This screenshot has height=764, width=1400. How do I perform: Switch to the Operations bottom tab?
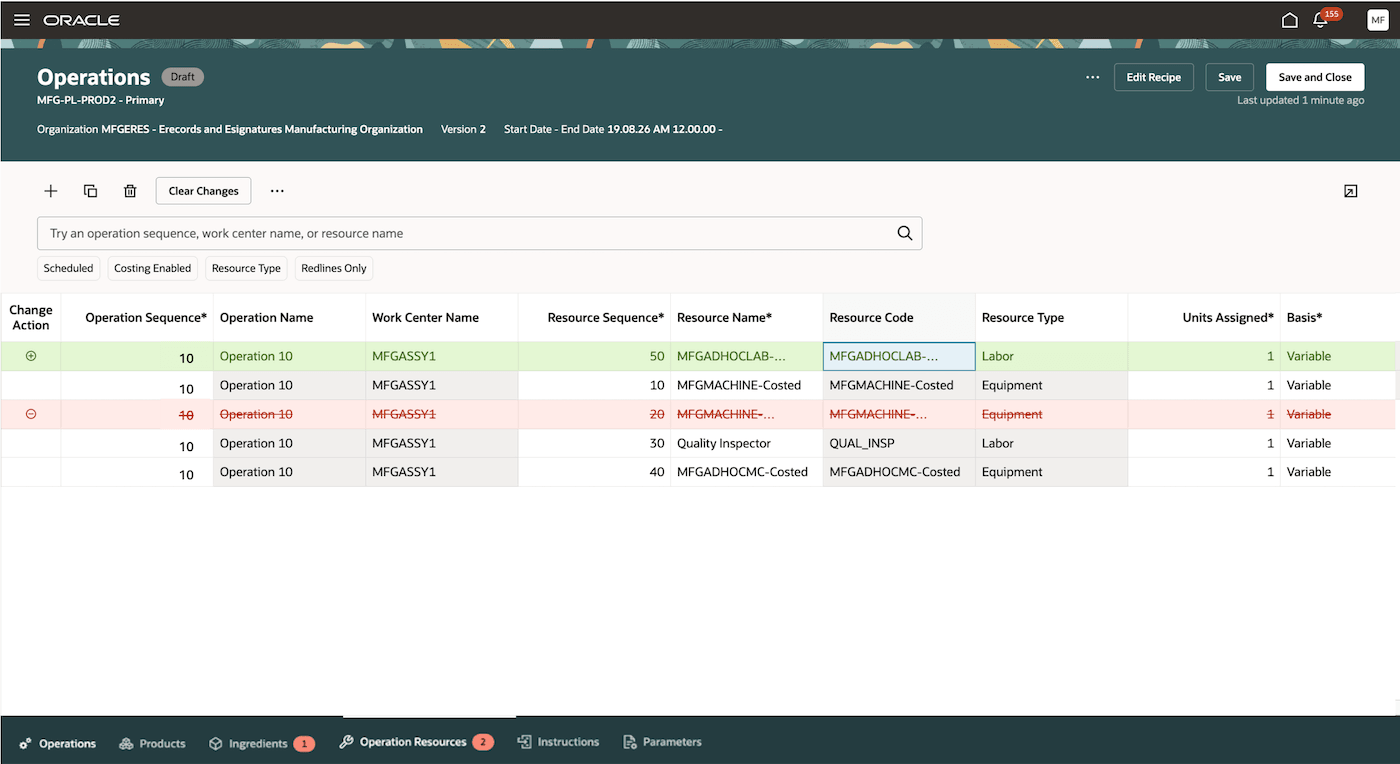pyautogui.click(x=58, y=743)
